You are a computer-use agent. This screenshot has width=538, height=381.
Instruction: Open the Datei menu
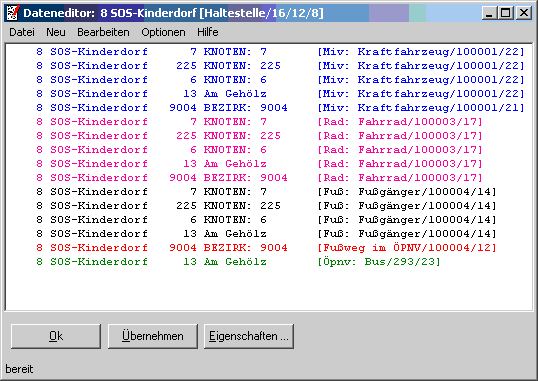[22, 32]
